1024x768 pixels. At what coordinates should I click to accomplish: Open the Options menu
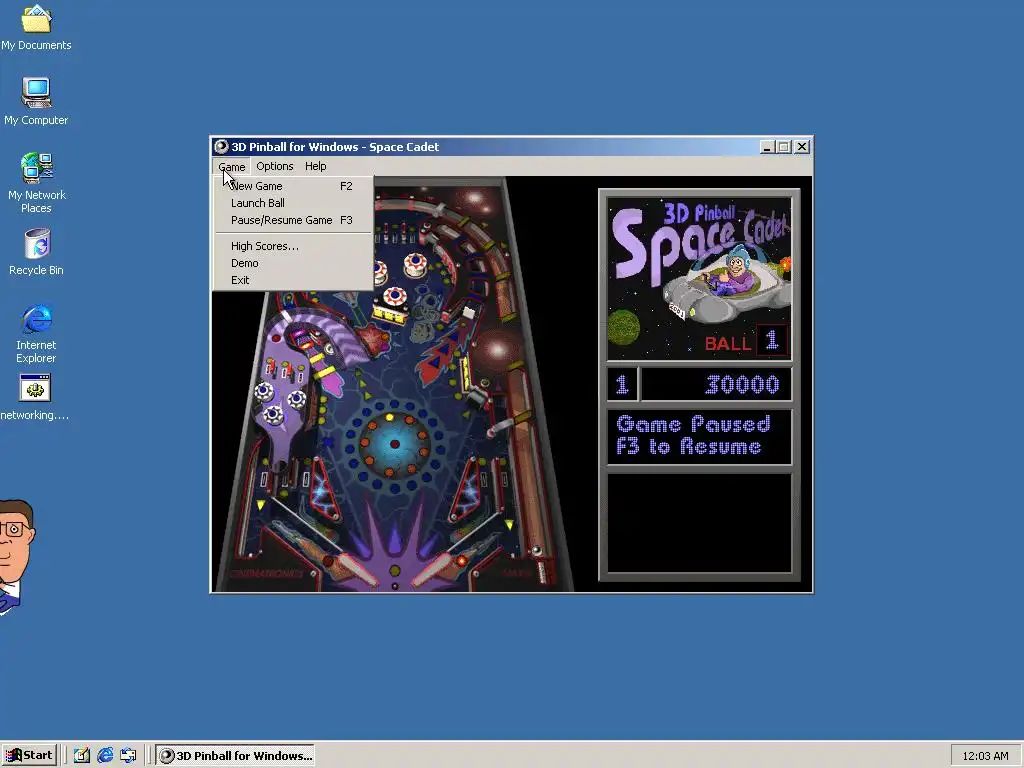pyautogui.click(x=274, y=167)
